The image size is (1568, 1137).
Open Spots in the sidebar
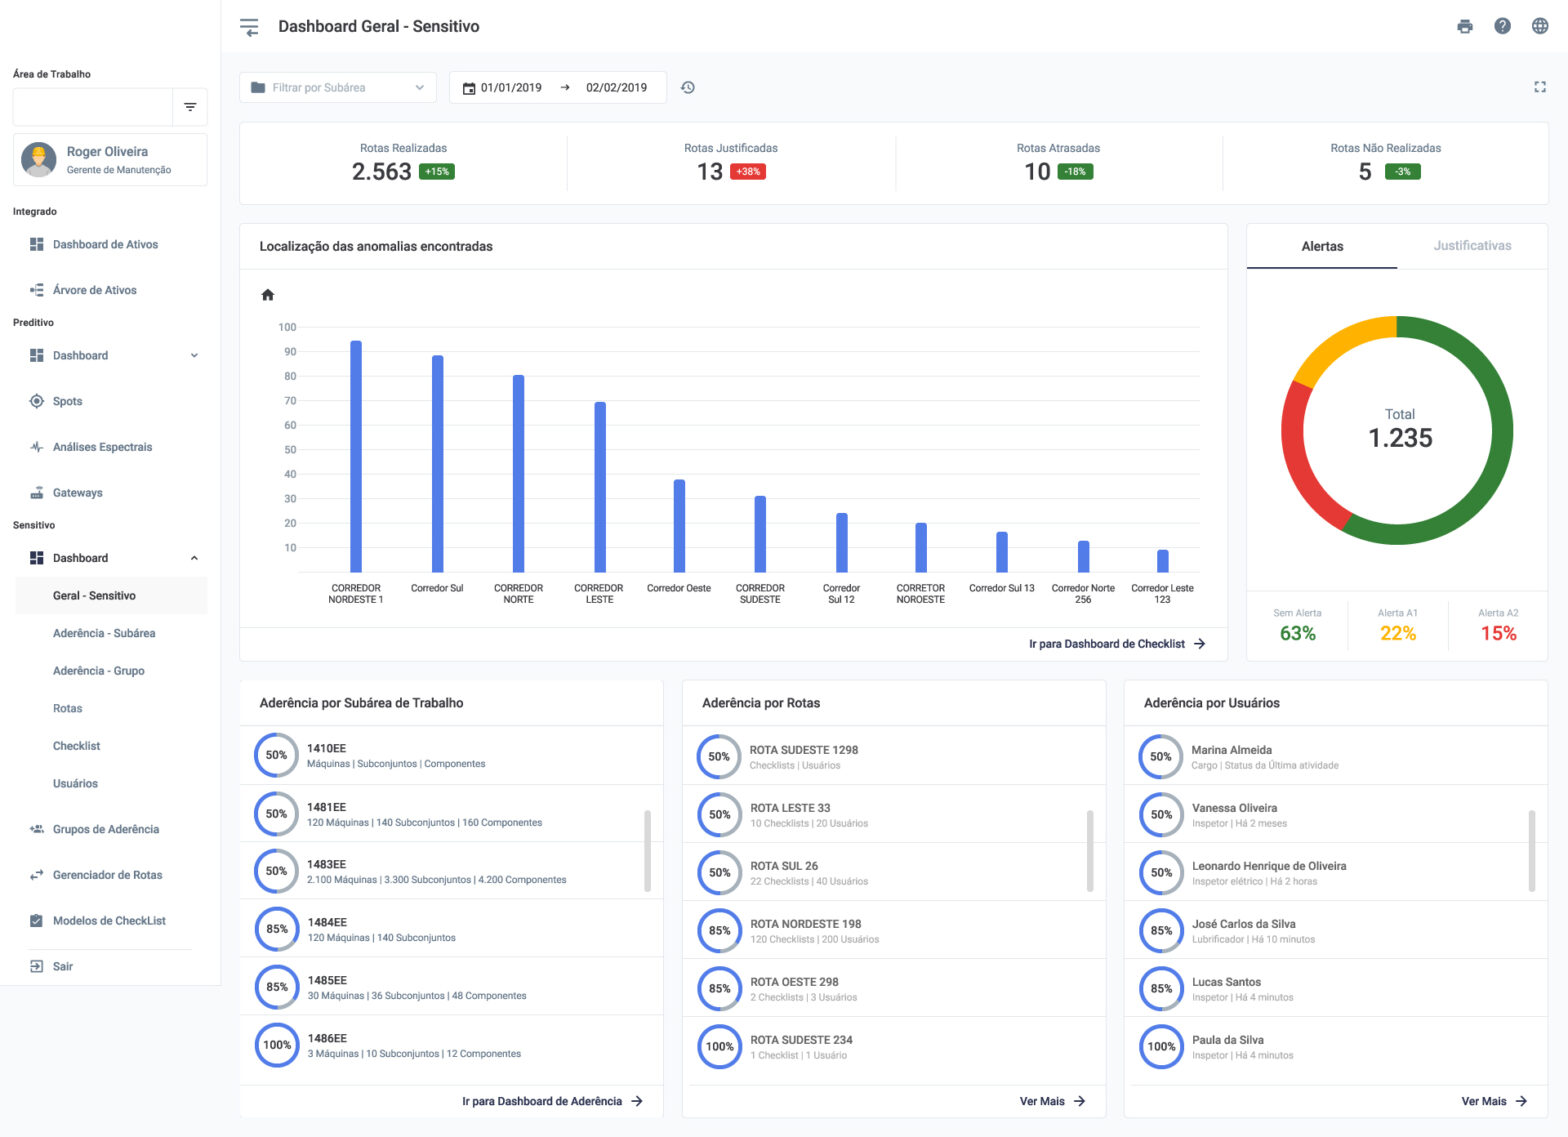pyautogui.click(x=68, y=401)
